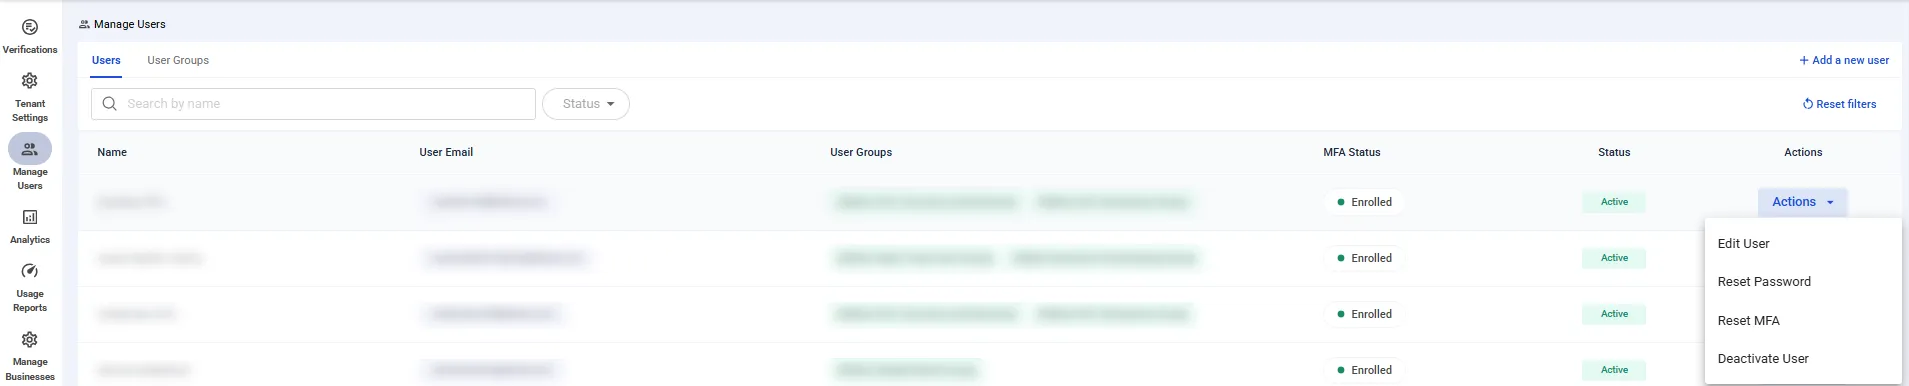Click the Enrolled badge in the second row
1909x386 pixels.
[x=1364, y=258]
